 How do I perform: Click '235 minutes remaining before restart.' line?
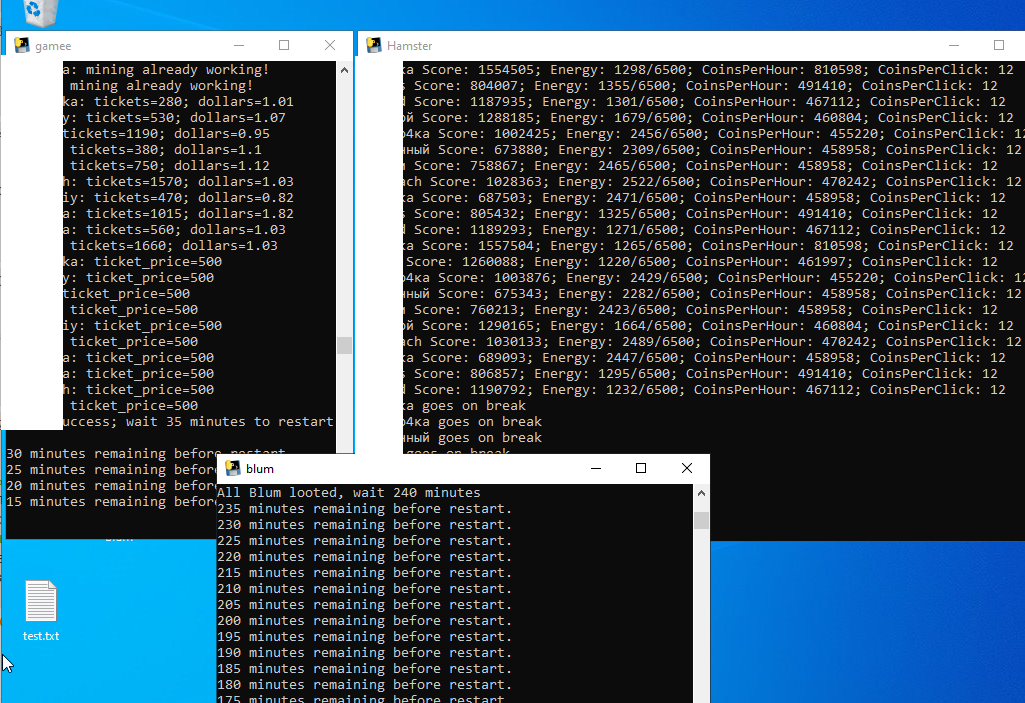365,509
